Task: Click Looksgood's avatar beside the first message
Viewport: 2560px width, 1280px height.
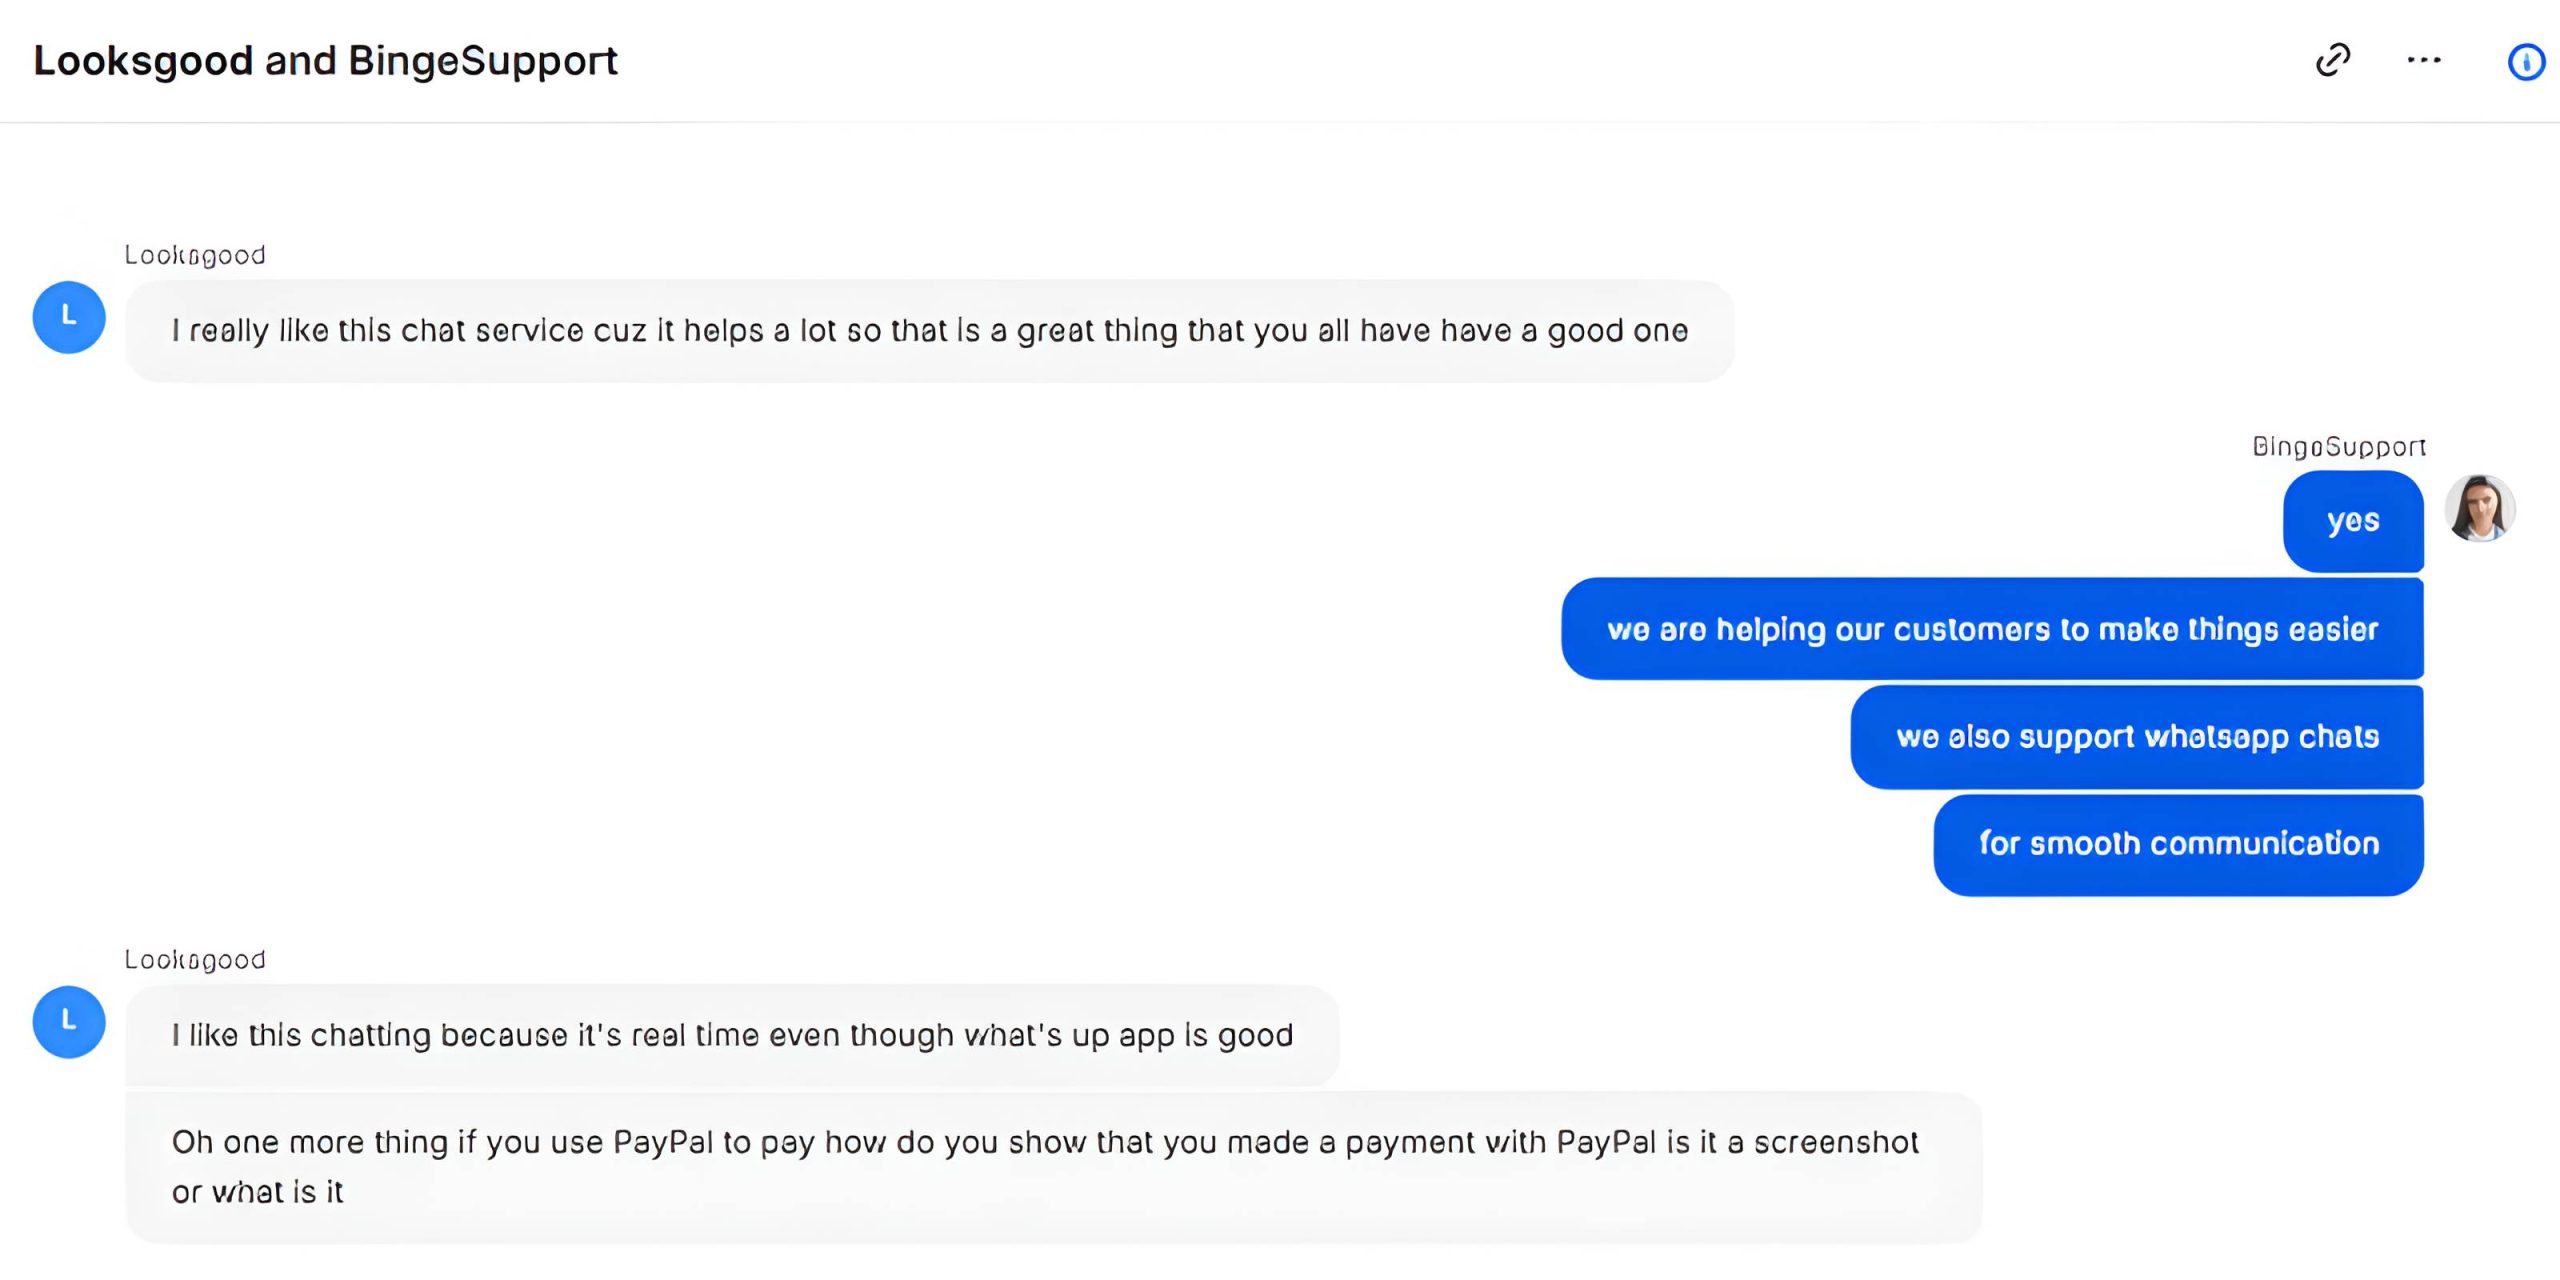Action: 69,317
